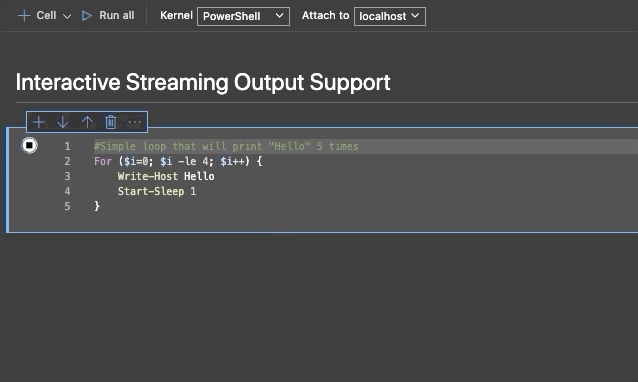Open the Kernel PowerShell dropdown
The width and height of the screenshot is (638, 382).
243,16
